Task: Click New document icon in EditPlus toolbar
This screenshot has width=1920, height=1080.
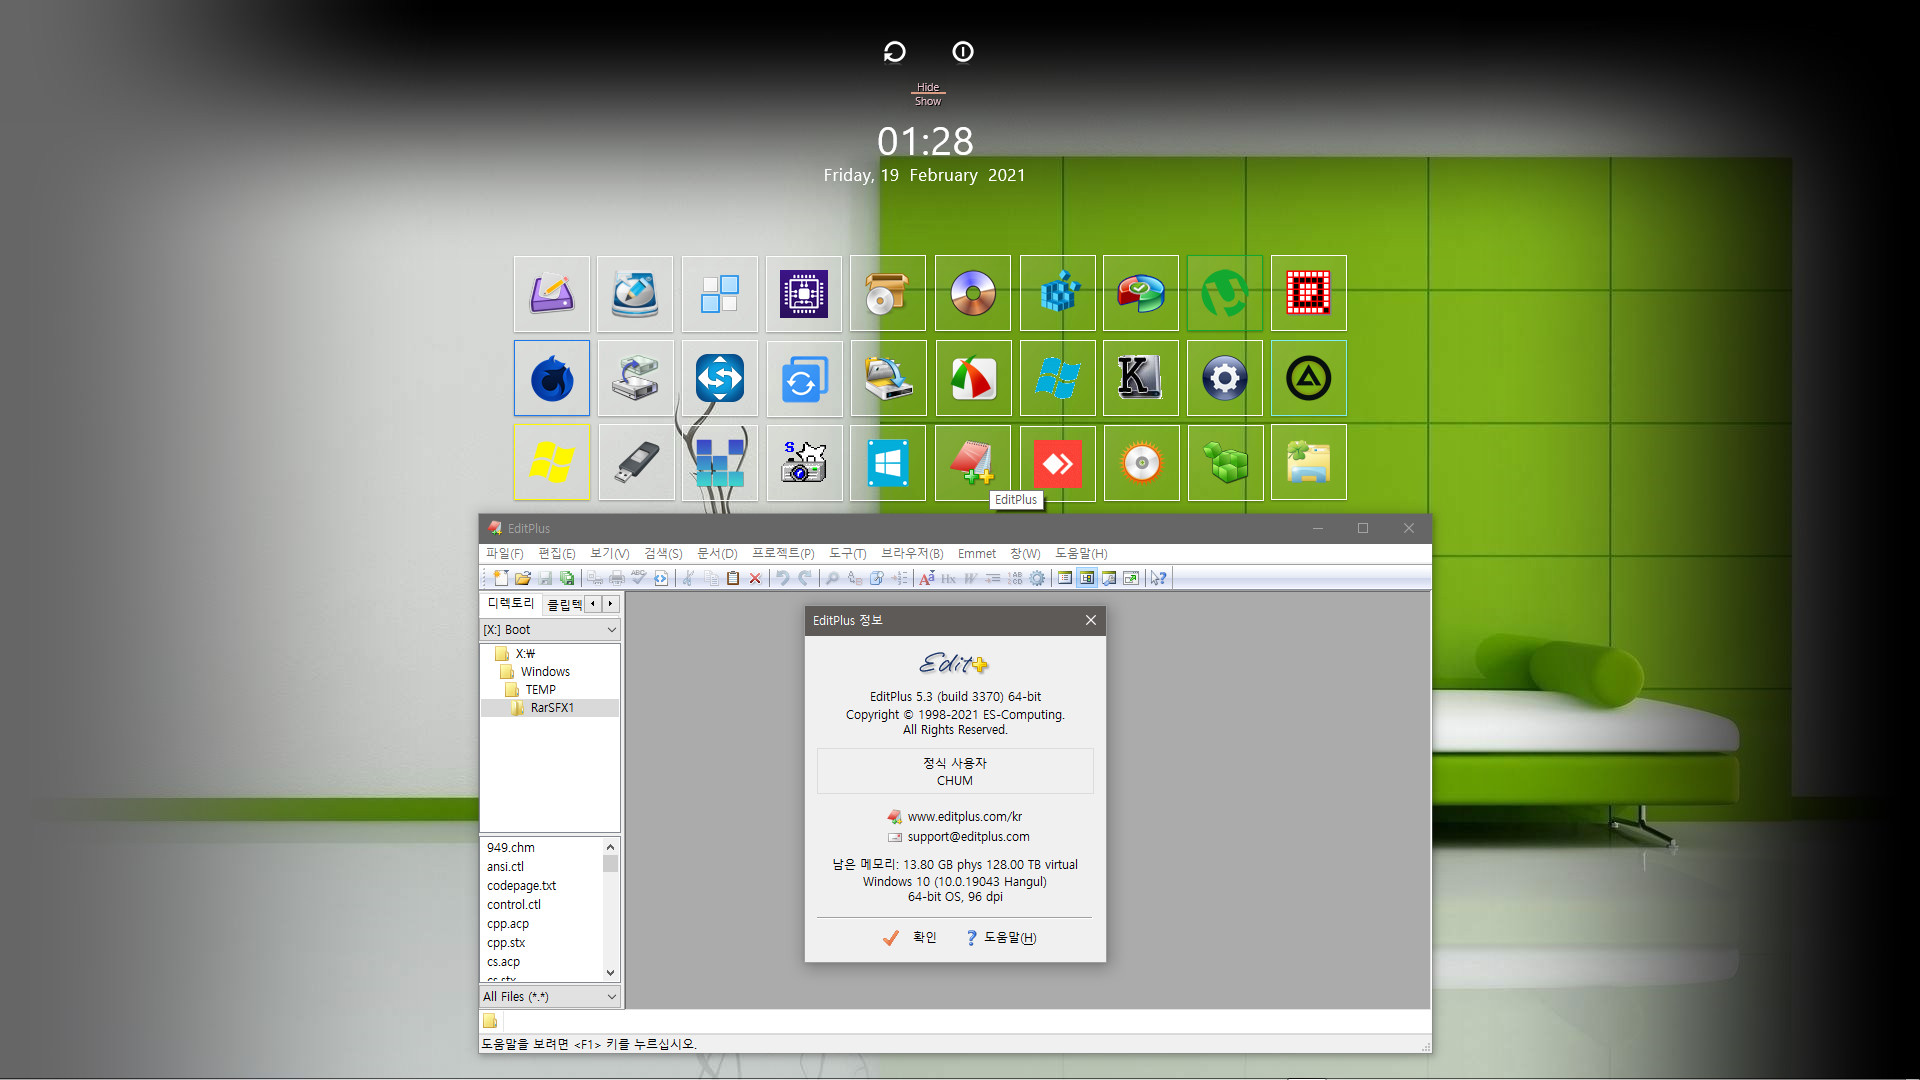Action: click(501, 578)
